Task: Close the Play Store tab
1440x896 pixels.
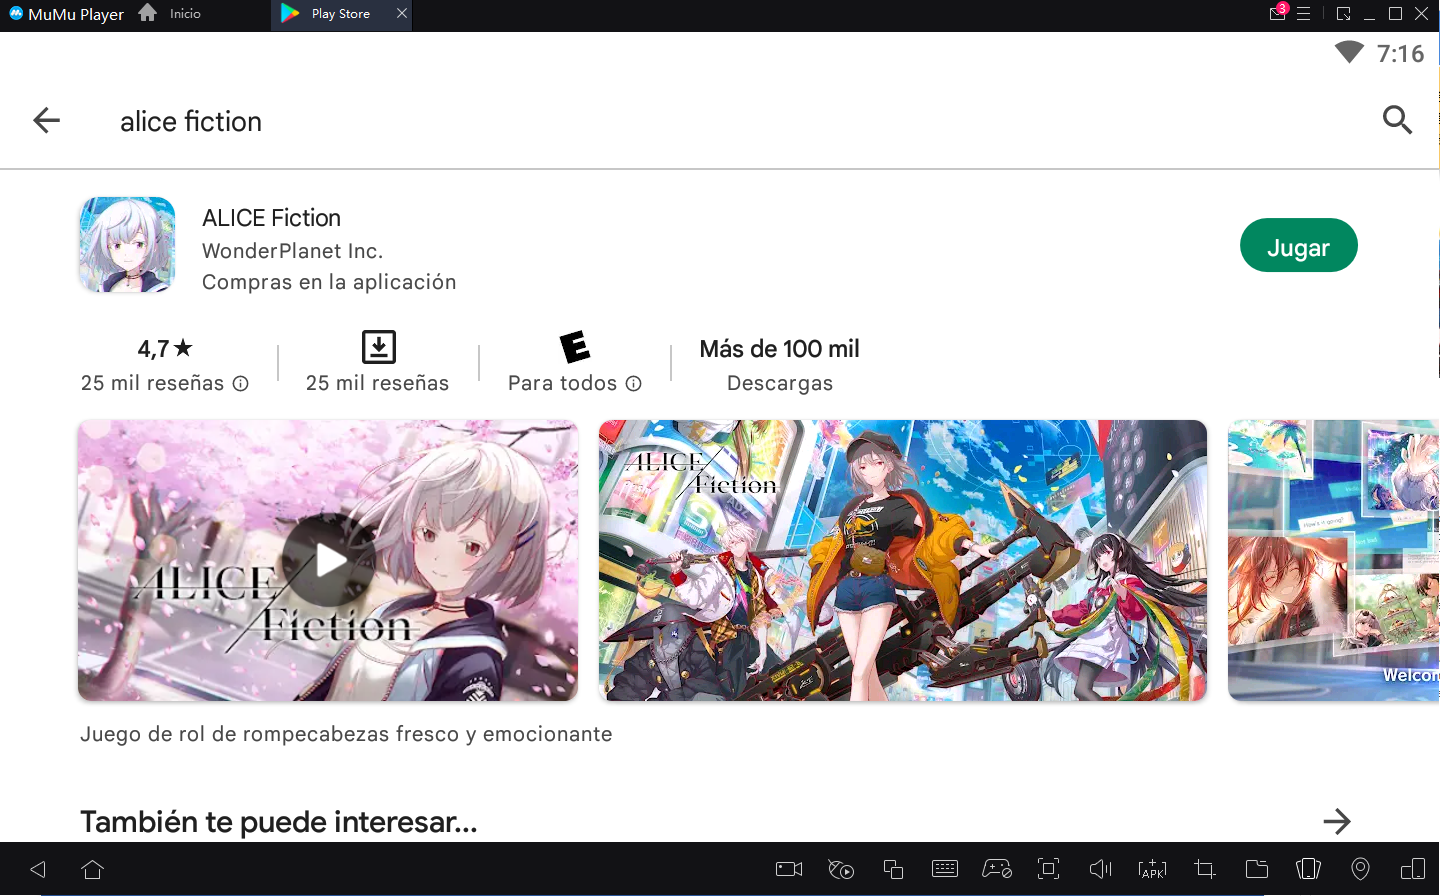Action: 401,14
